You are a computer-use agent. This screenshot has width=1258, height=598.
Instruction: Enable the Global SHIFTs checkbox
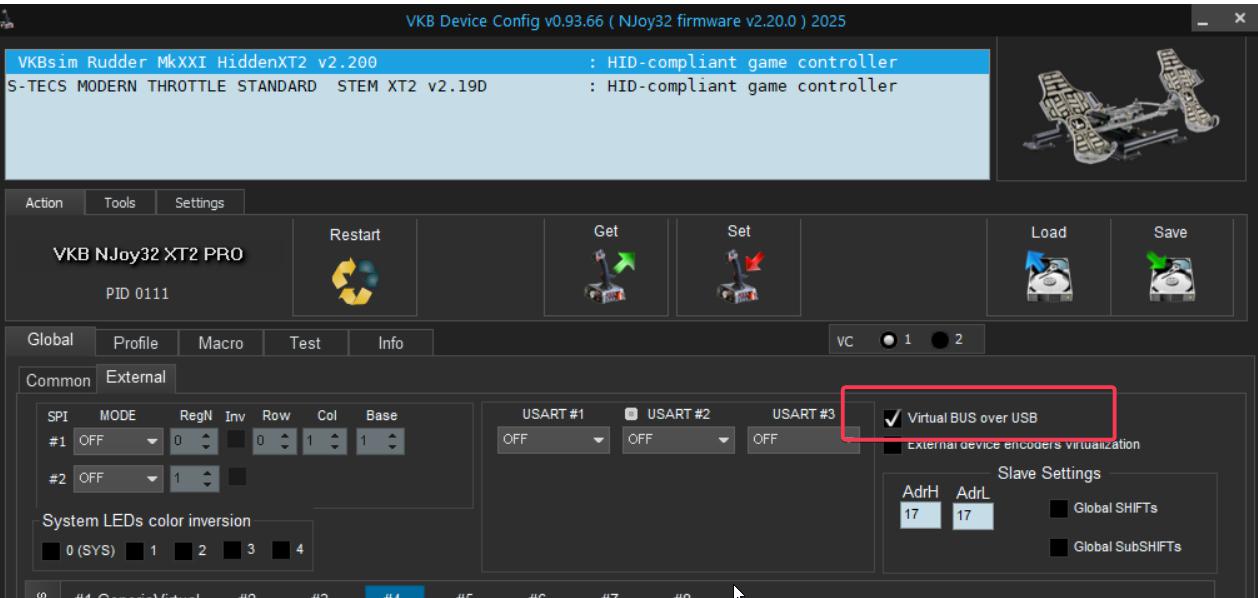(1057, 508)
